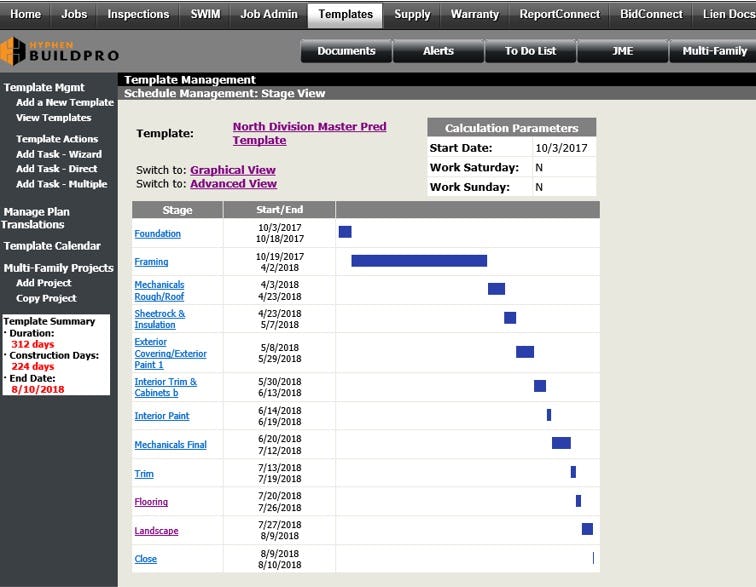Open the Multi-Family button
Image resolution: width=756 pixels, height=587 pixels.
(x=714, y=51)
